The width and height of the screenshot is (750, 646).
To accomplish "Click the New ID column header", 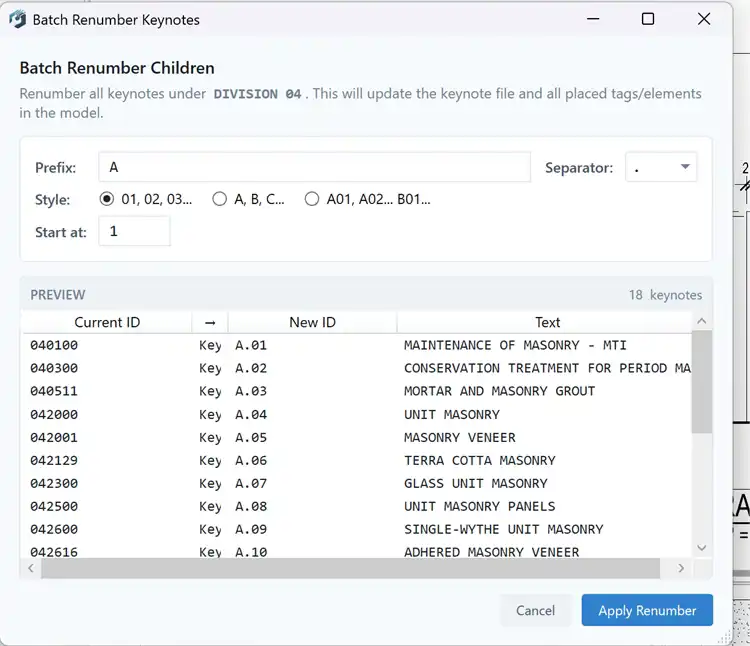I will (312, 322).
